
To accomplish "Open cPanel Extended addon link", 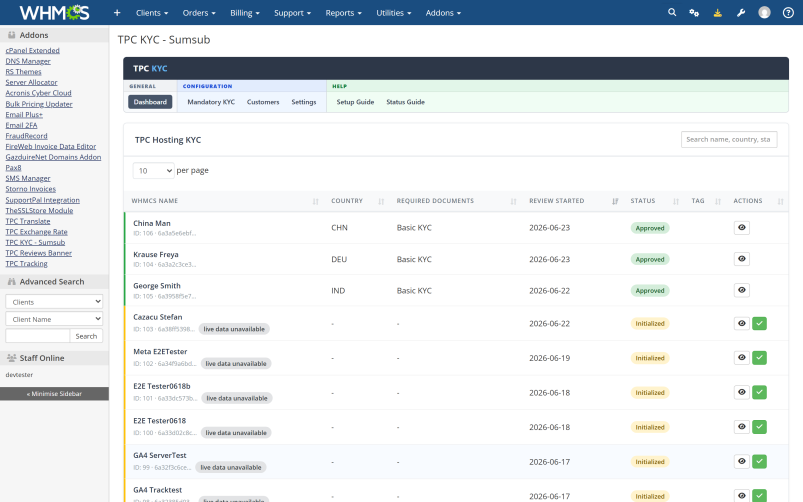I will click(x=33, y=50).
